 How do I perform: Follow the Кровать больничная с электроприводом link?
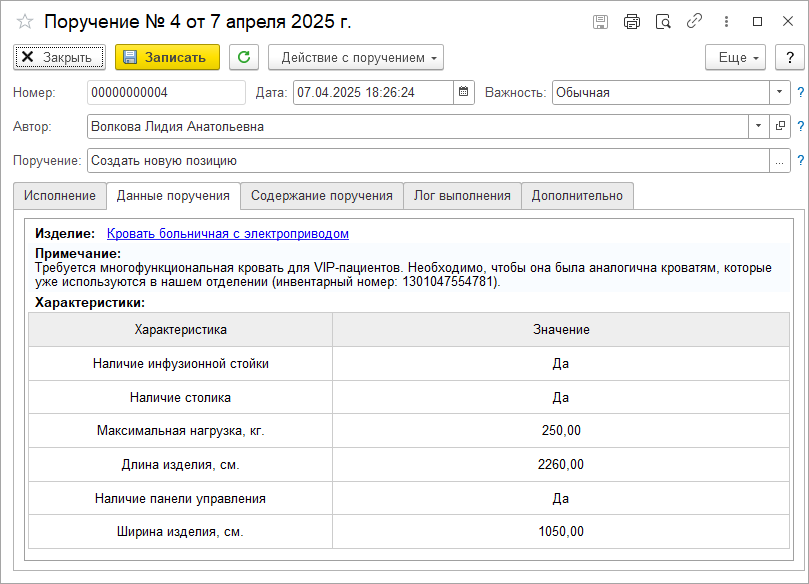click(x=228, y=234)
